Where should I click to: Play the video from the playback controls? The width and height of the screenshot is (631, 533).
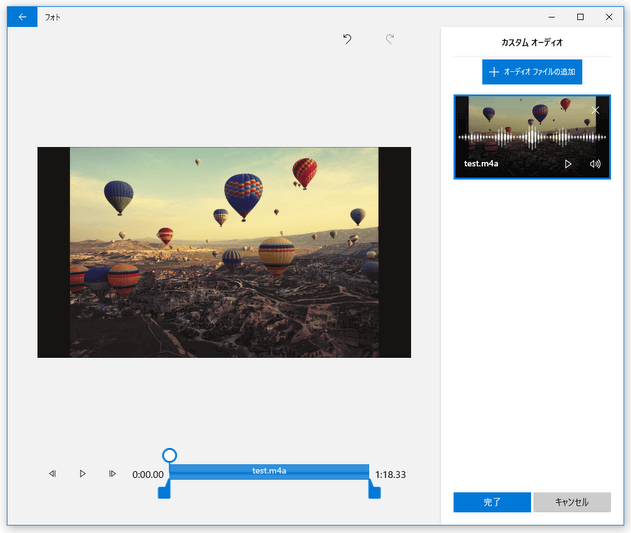[x=83, y=474]
